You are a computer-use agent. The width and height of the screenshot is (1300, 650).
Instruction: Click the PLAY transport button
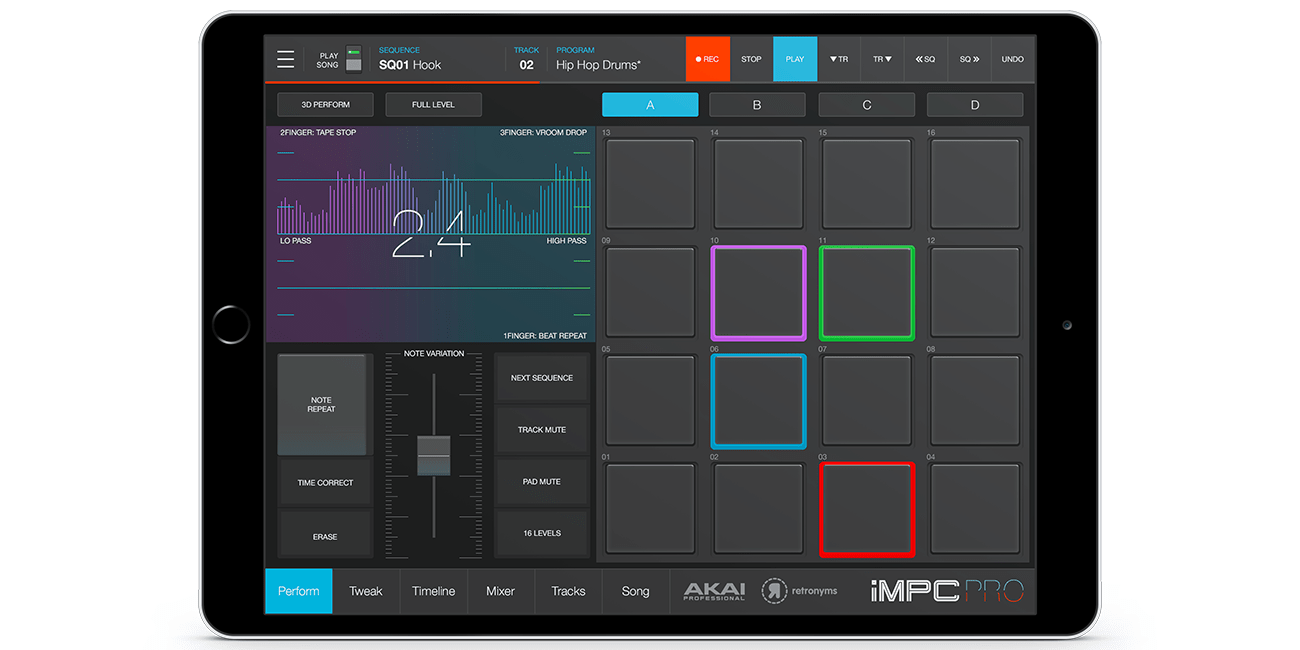pyautogui.click(x=795, y=59)
